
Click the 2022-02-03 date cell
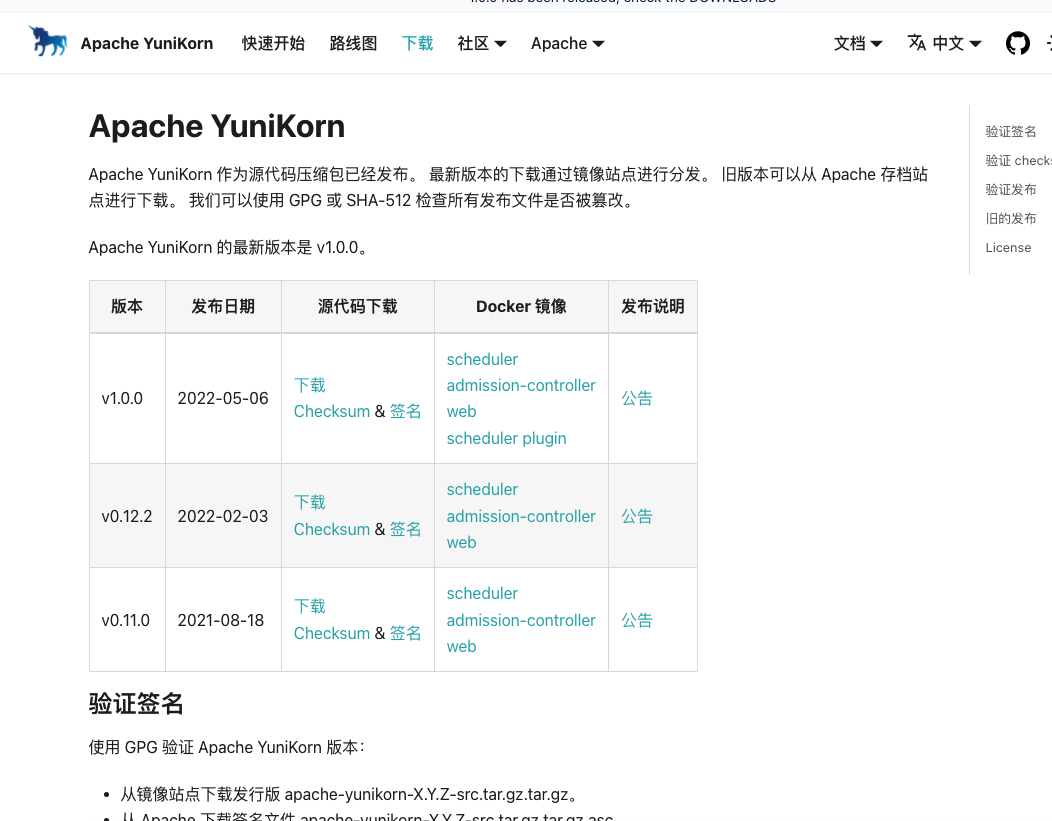223,516
